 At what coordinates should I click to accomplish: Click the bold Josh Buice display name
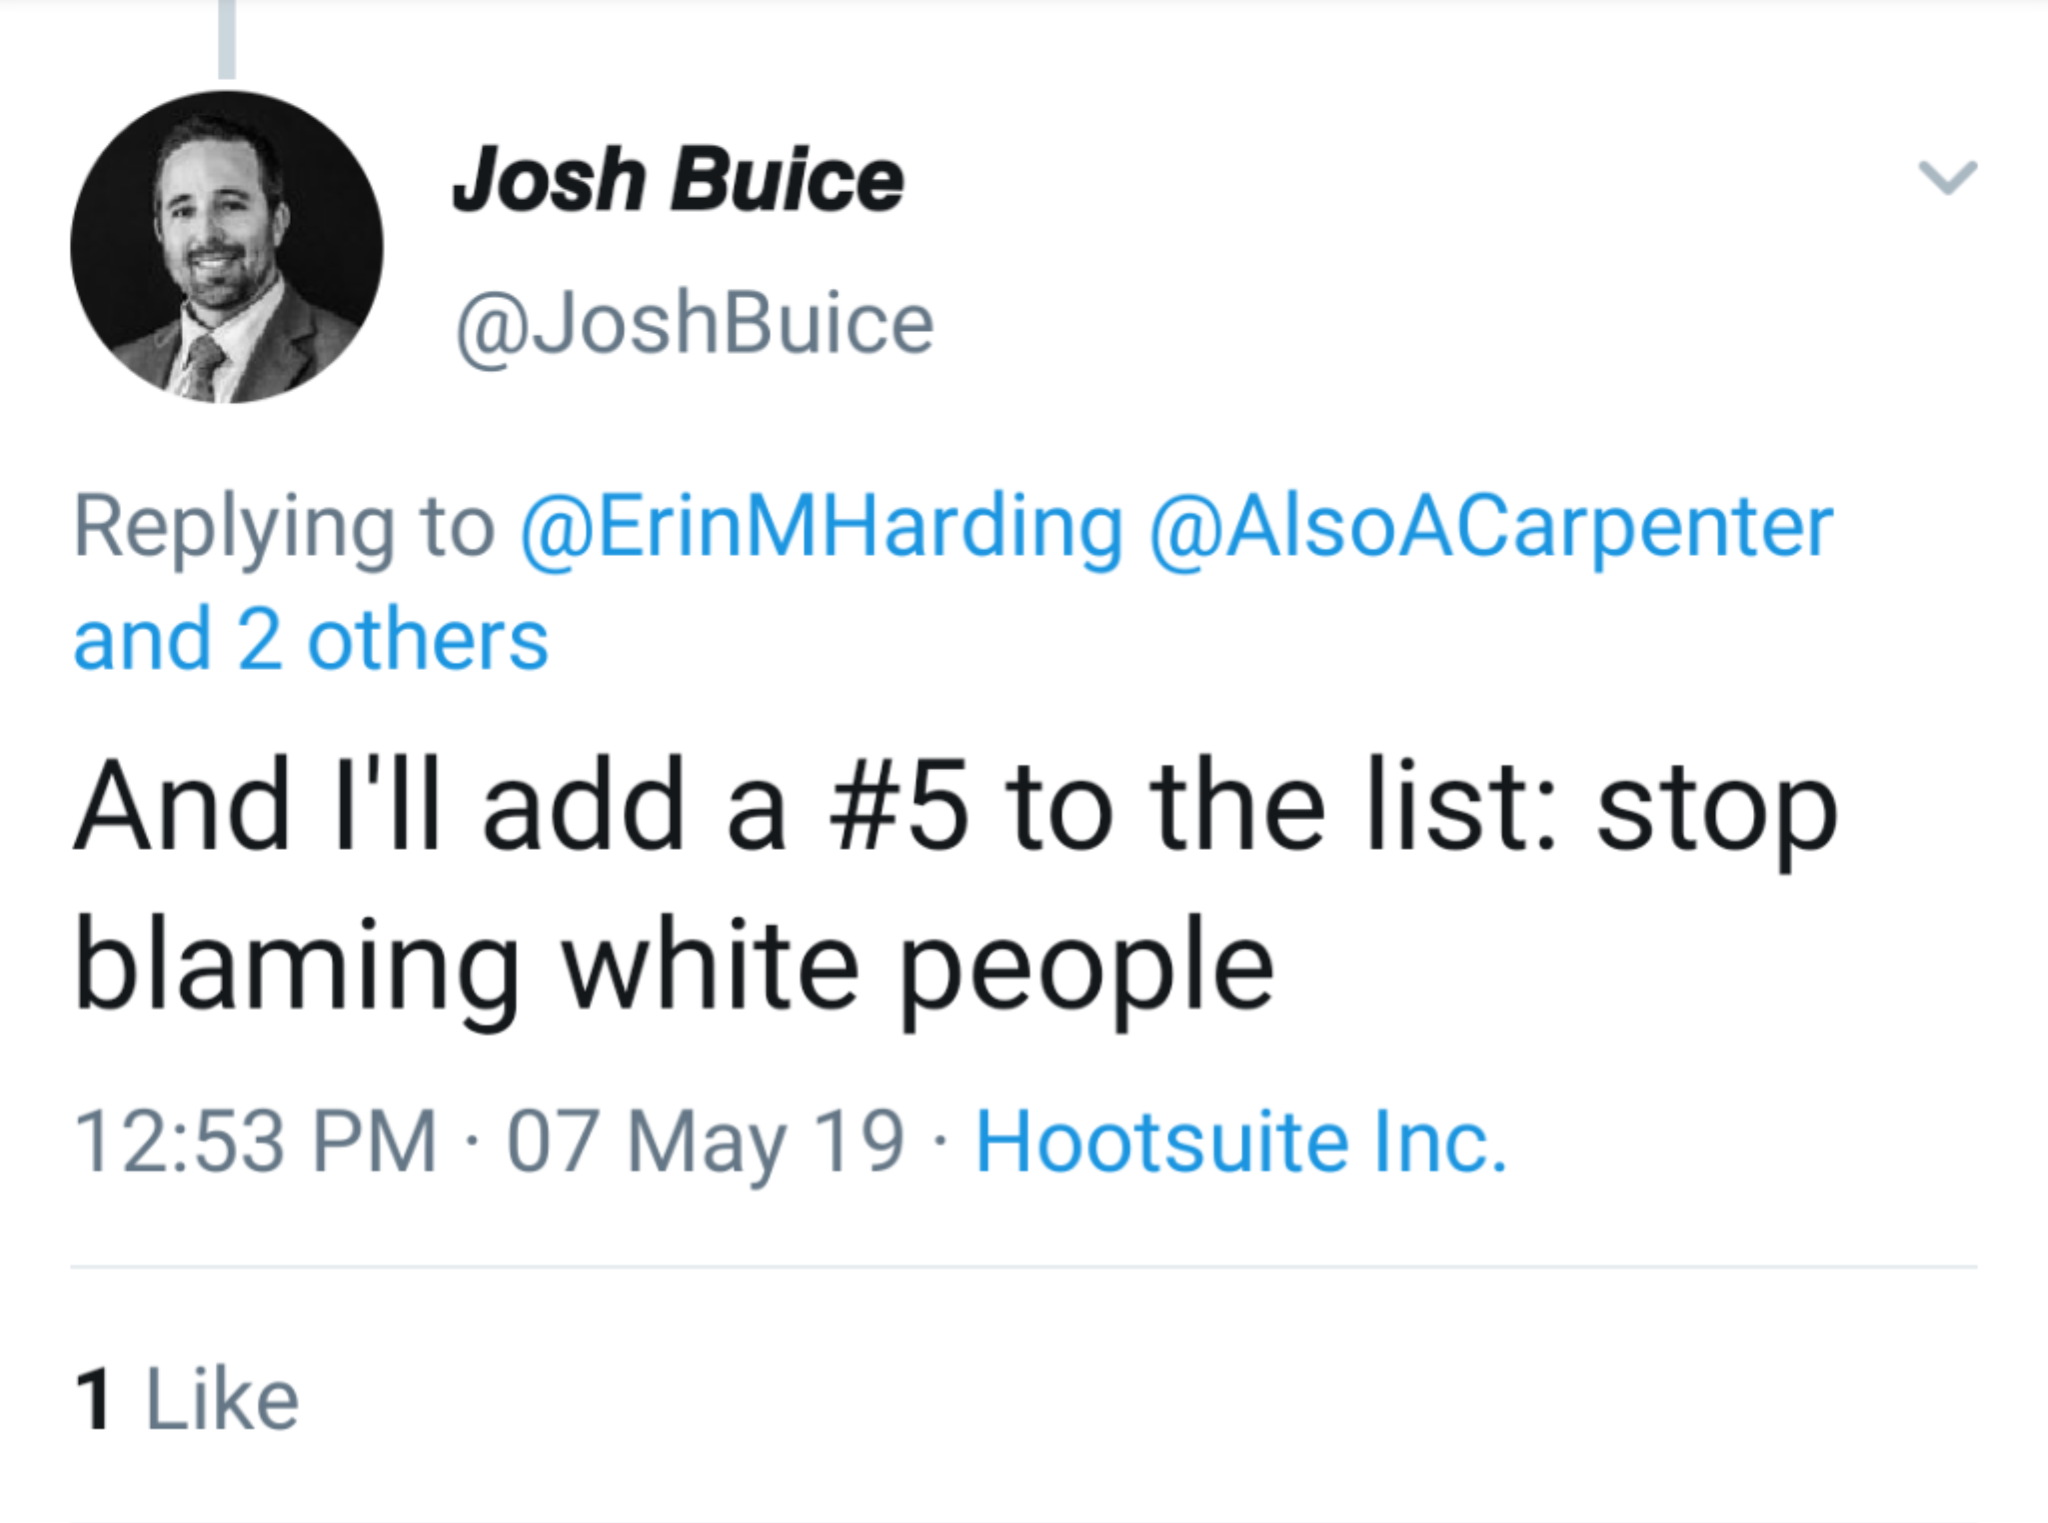tap(678, 181)
